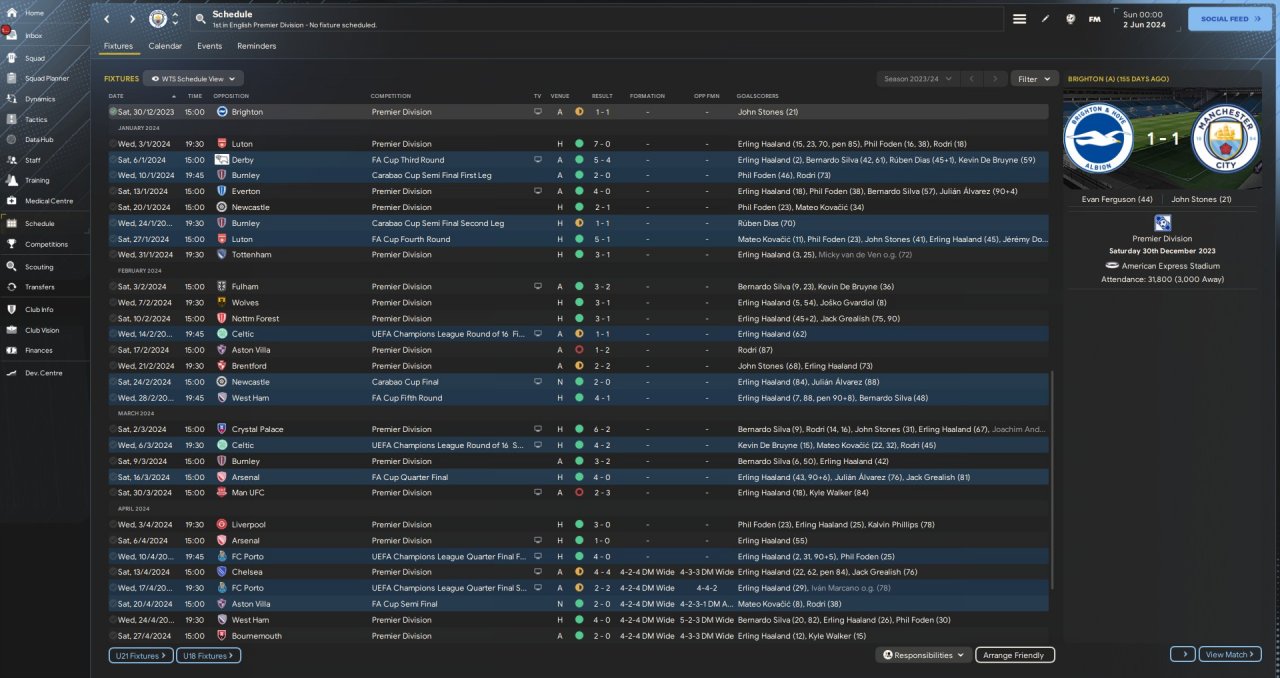Click the Arrange Friendly button
The height and width of the screenshot is (678, 1280).
[1014, 655]
